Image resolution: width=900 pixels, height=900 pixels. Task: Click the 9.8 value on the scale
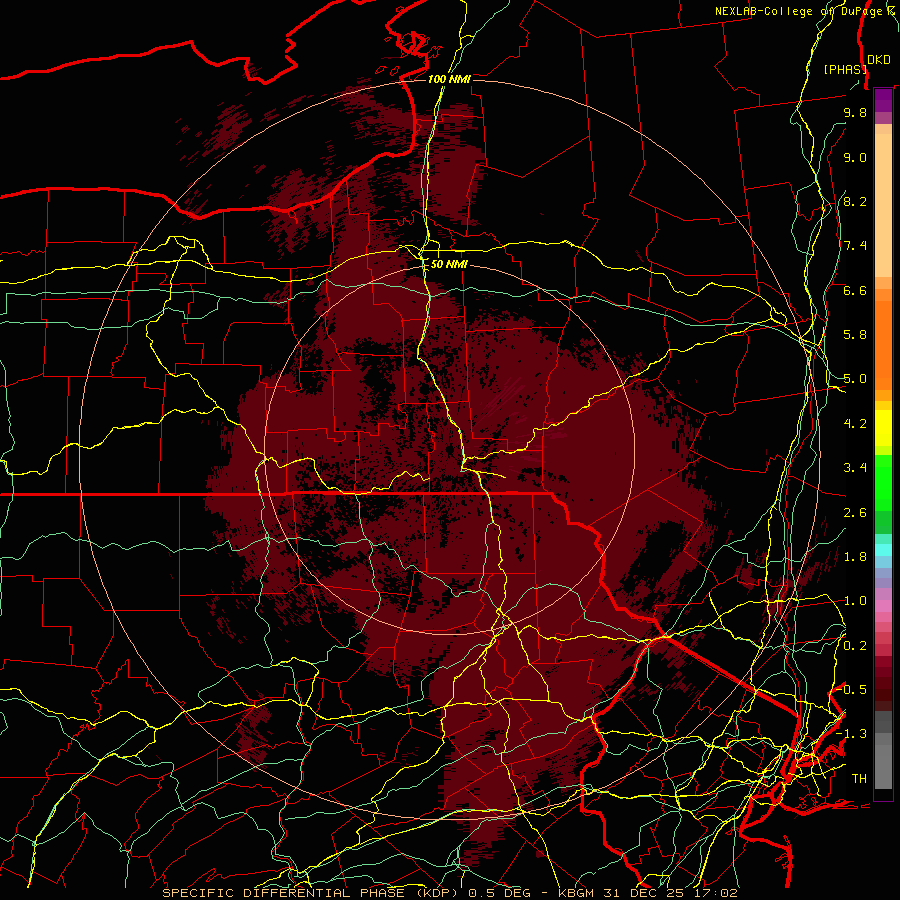click(x=855, y=112)
